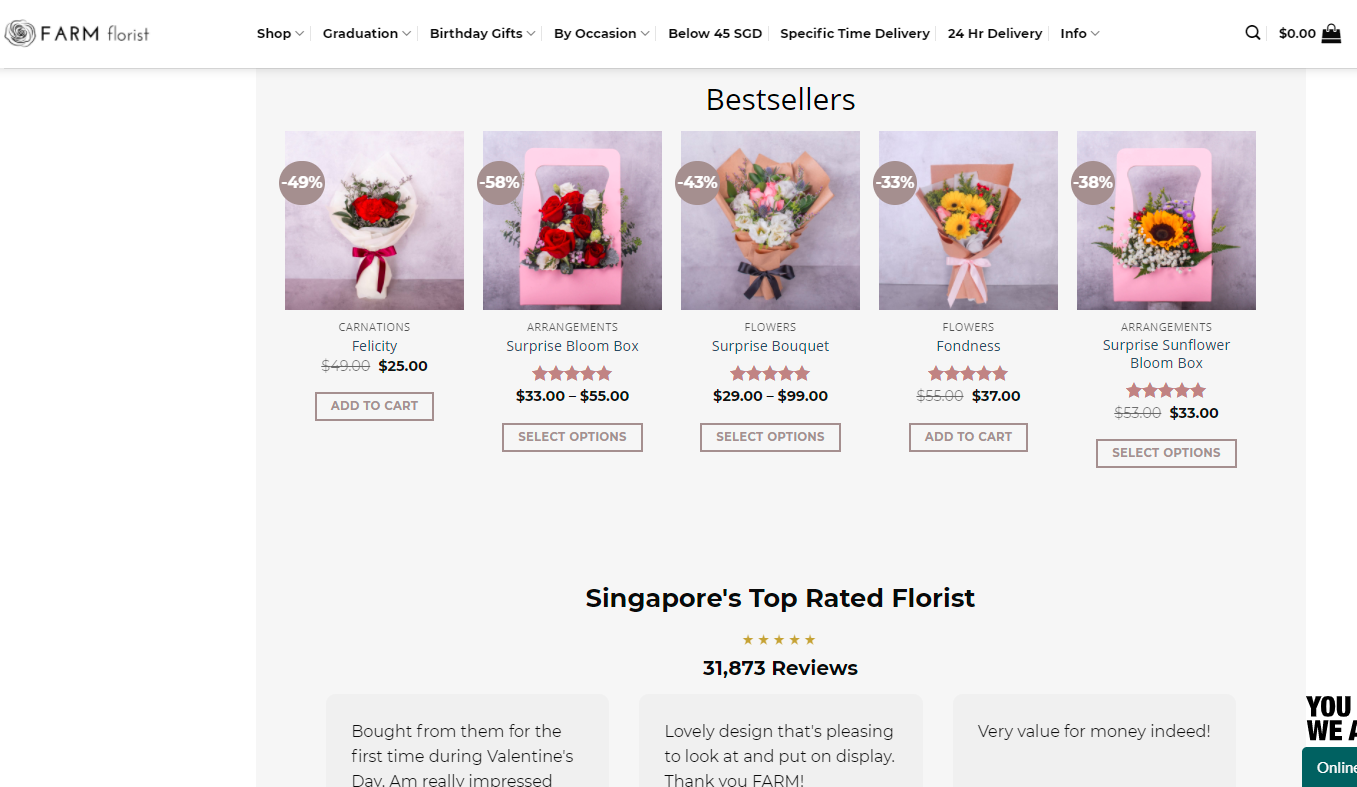Open the By Occasion menu
Image resolution: width=1357 pixels, height=787 pixels.
coord(602,33)
